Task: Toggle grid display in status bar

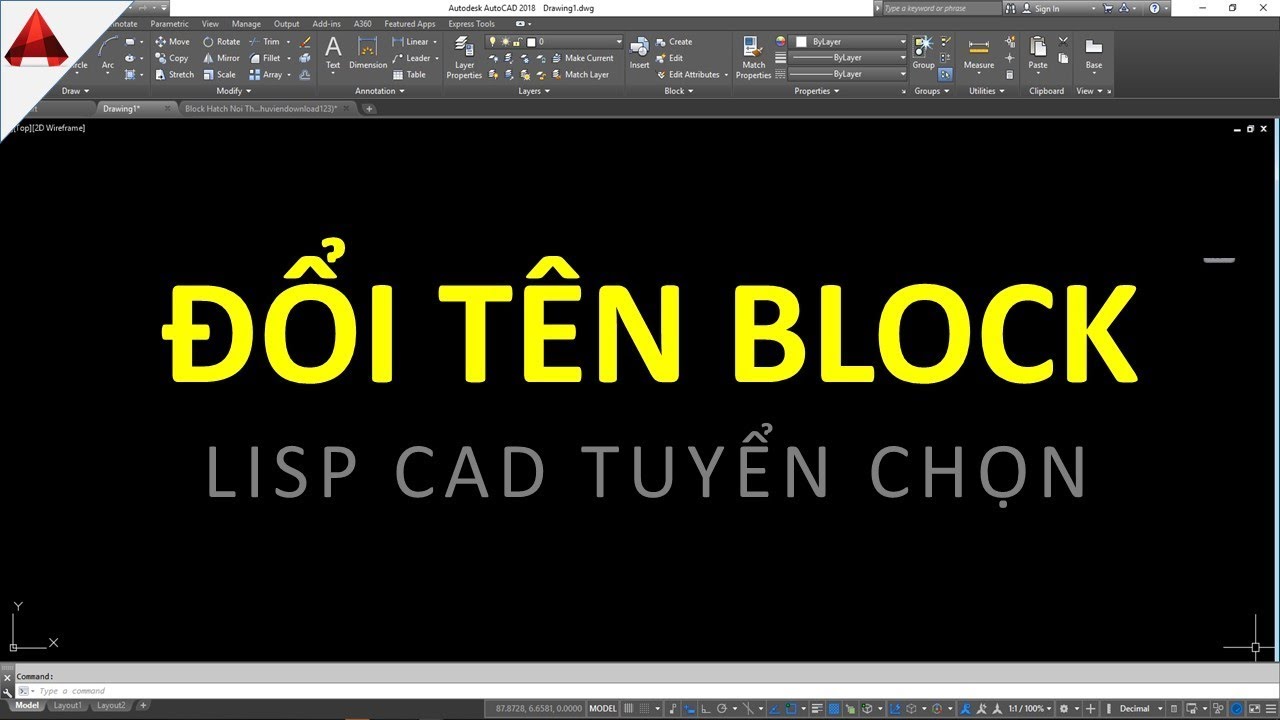Action: point(626,708)
